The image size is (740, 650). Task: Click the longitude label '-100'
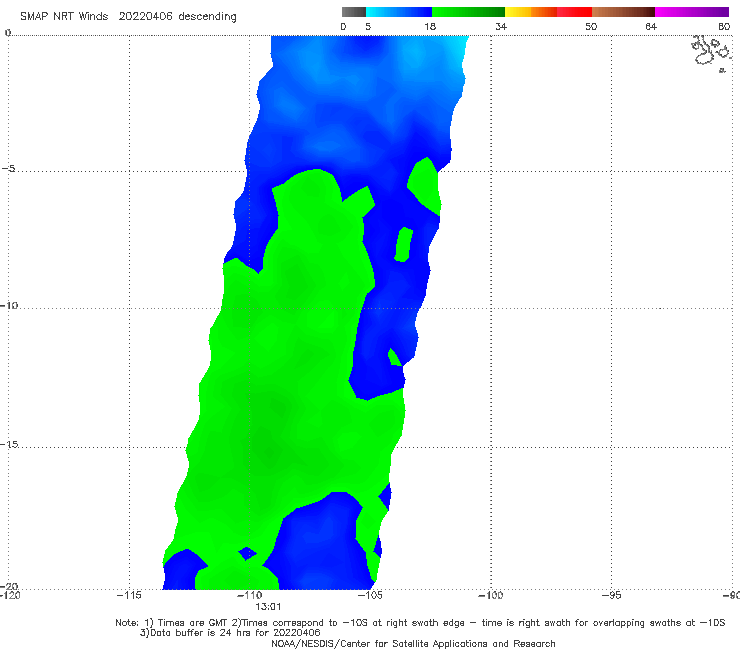click(490, 595)
